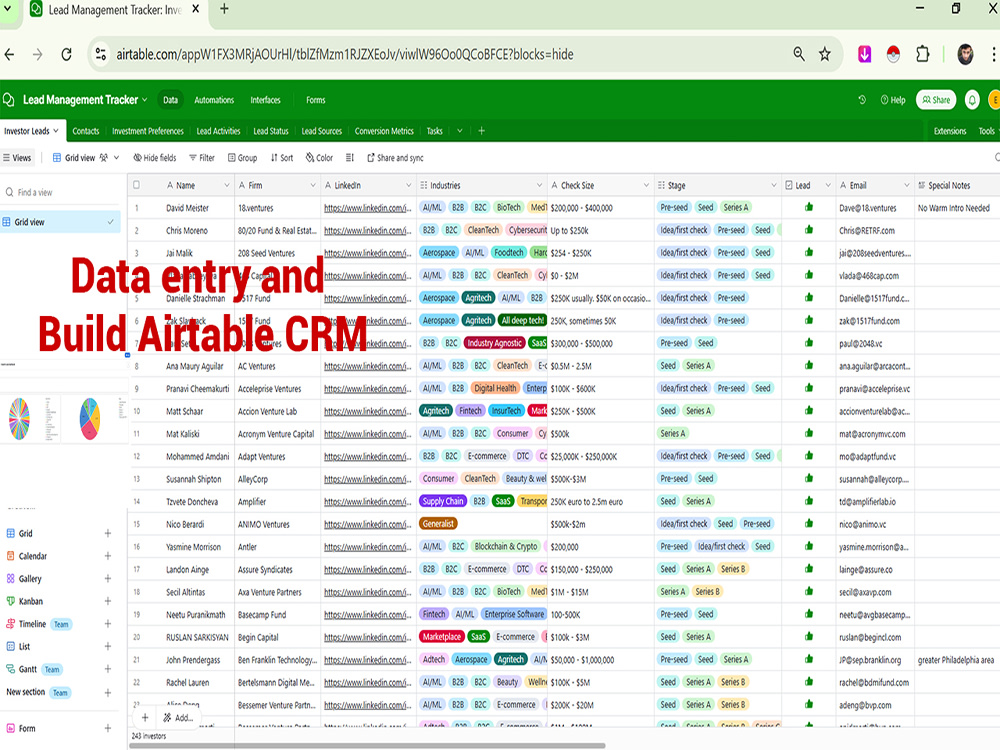Viewport: 1000px width, 750px height.
Task: Click the Generalist tag for Nico Berardi
Action: point(438,524)
